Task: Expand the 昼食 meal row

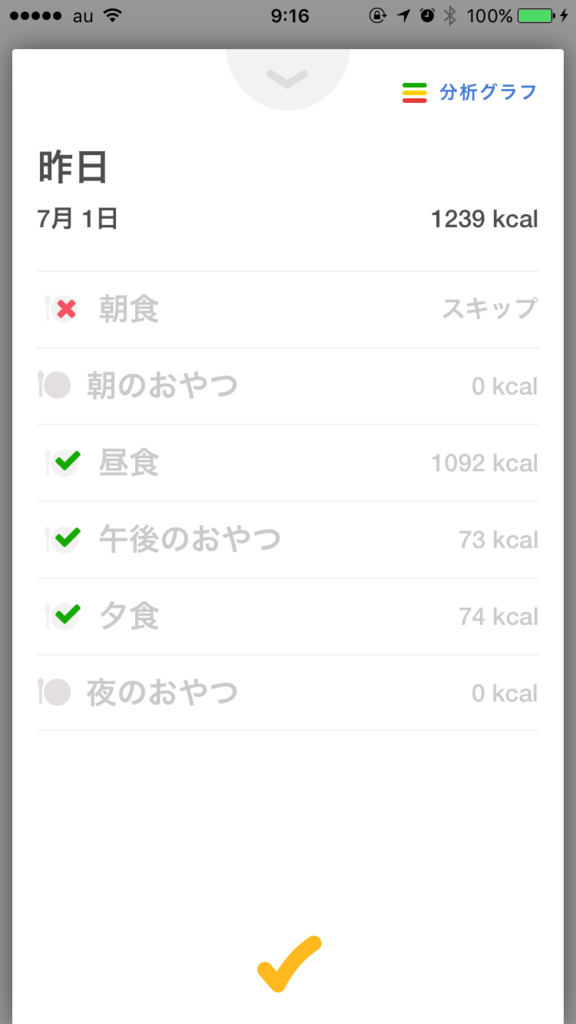Action: (288, 463)
